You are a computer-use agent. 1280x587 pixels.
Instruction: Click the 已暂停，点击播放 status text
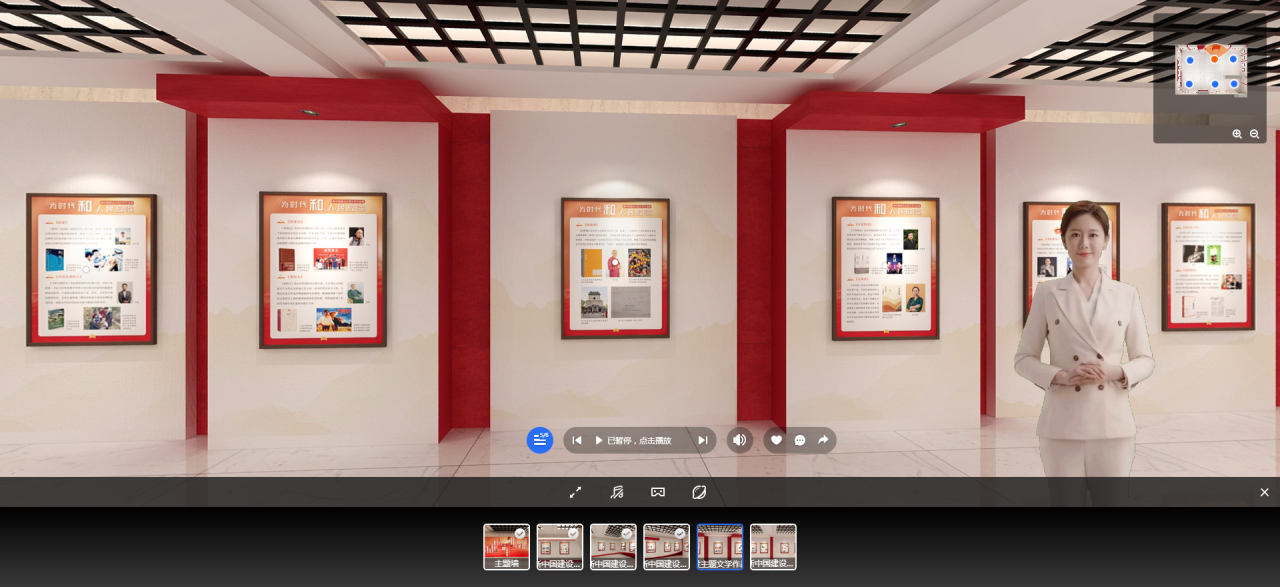[x=639, y=440]
